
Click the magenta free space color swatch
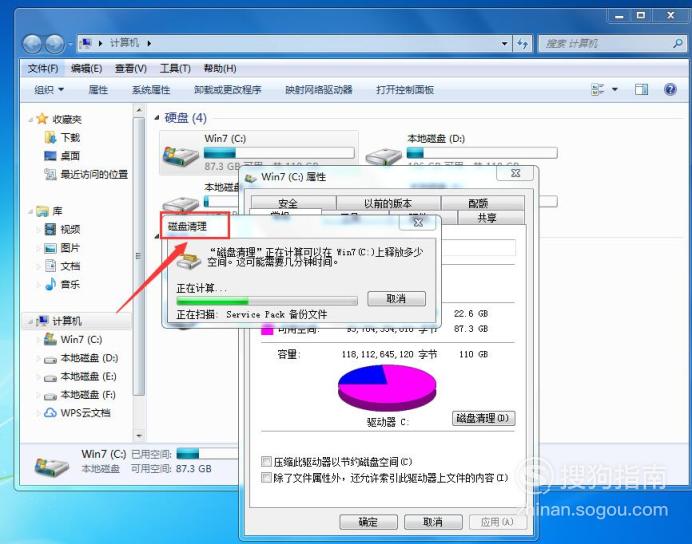click(x=267, y=329)
